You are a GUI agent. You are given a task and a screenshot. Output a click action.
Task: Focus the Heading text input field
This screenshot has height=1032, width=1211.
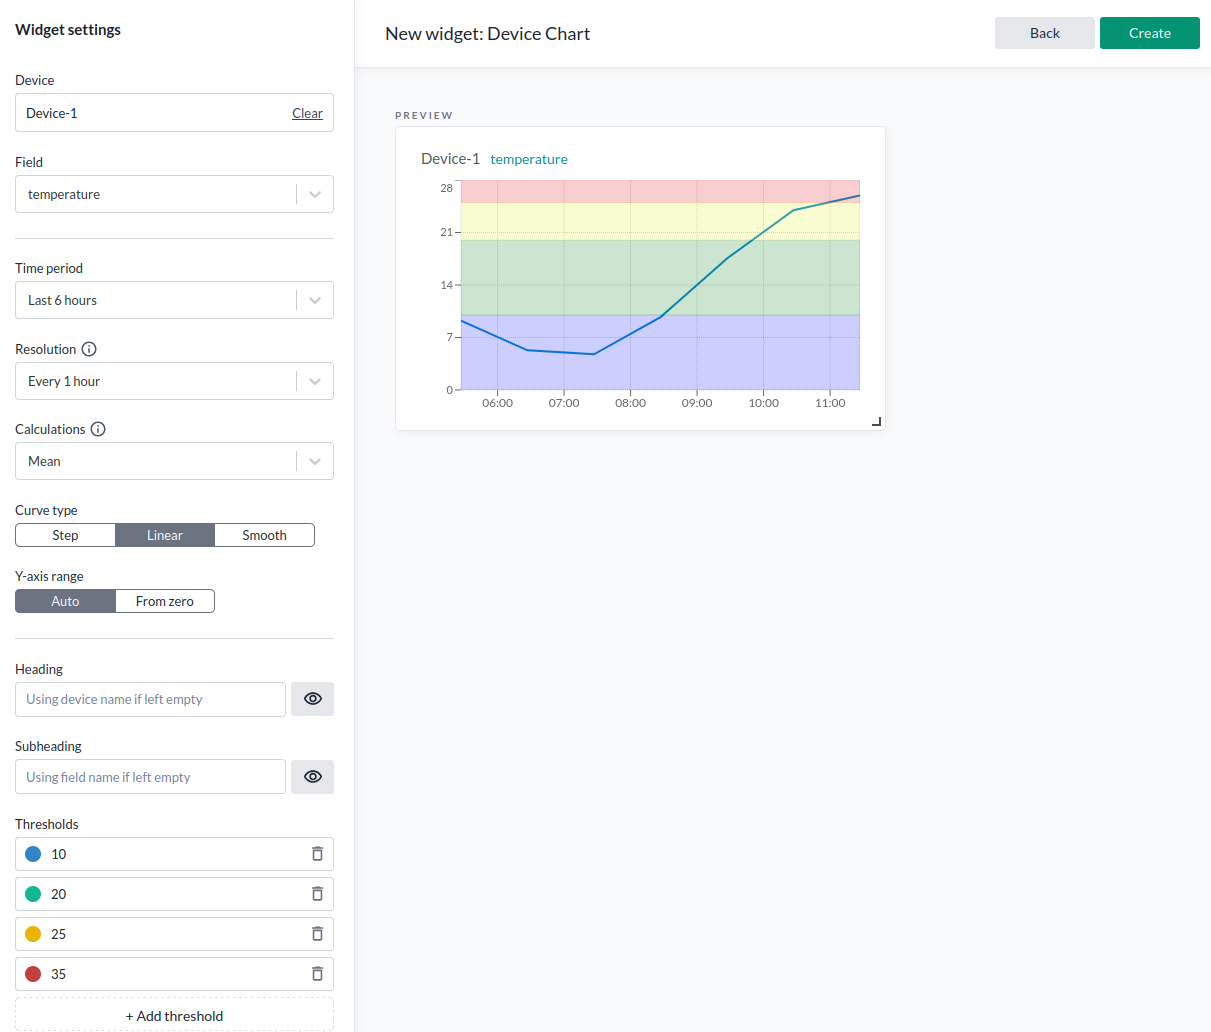coord(150,699)
